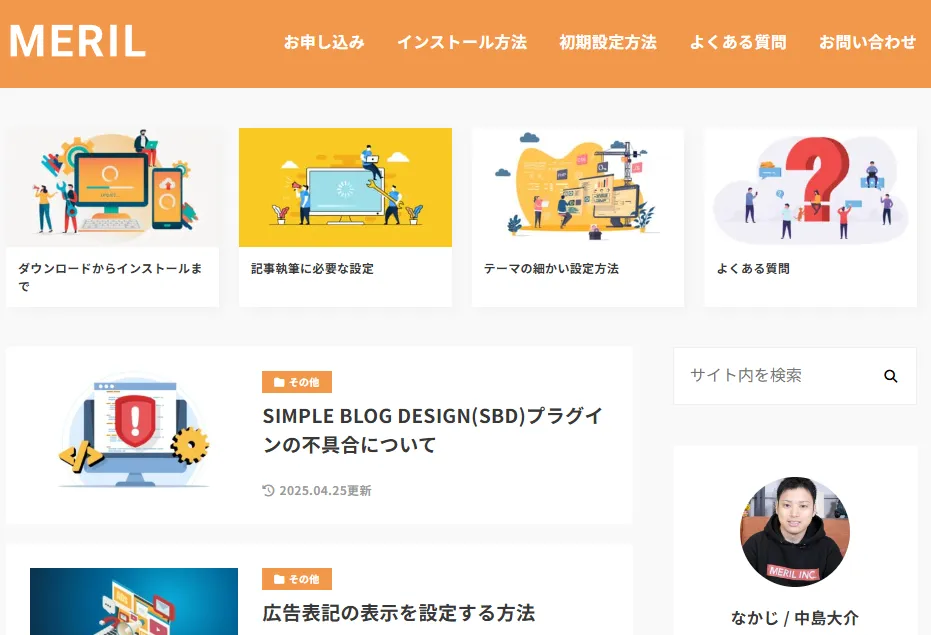
Task: Open the お申し込み menu item
Action: 323,42
